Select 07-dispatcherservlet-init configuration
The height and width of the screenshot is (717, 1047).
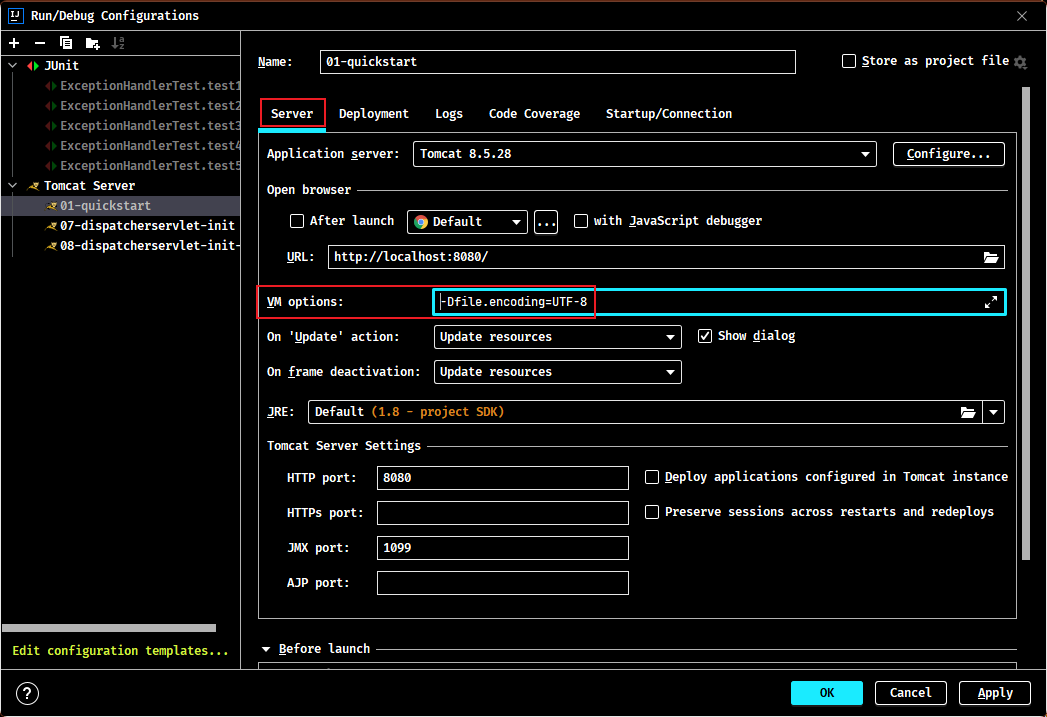(x=147, y=226)
